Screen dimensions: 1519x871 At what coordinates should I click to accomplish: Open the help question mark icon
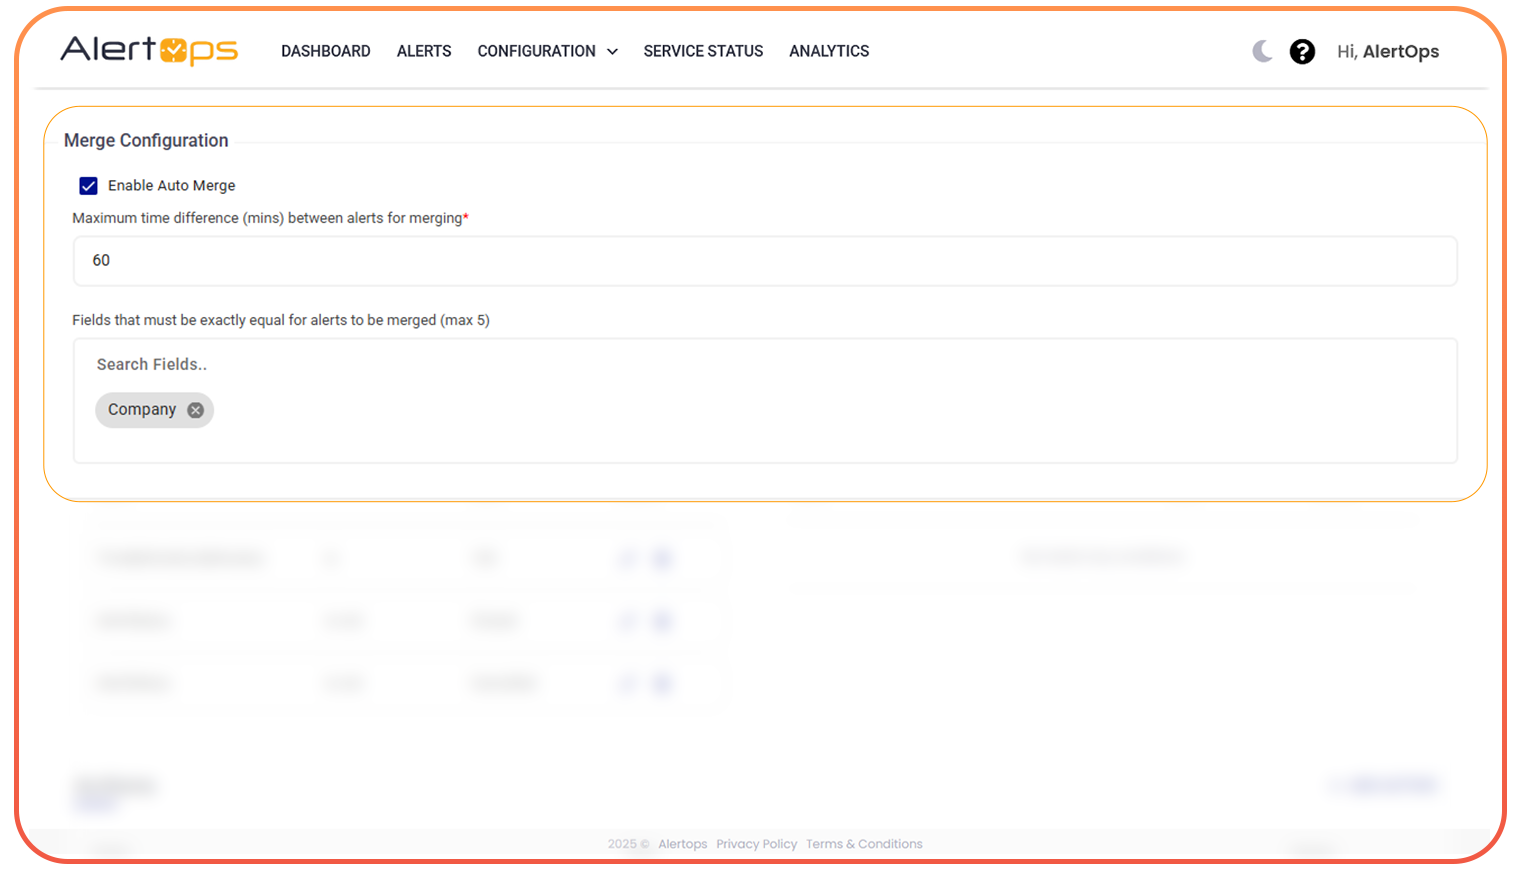pos(1302,51)
